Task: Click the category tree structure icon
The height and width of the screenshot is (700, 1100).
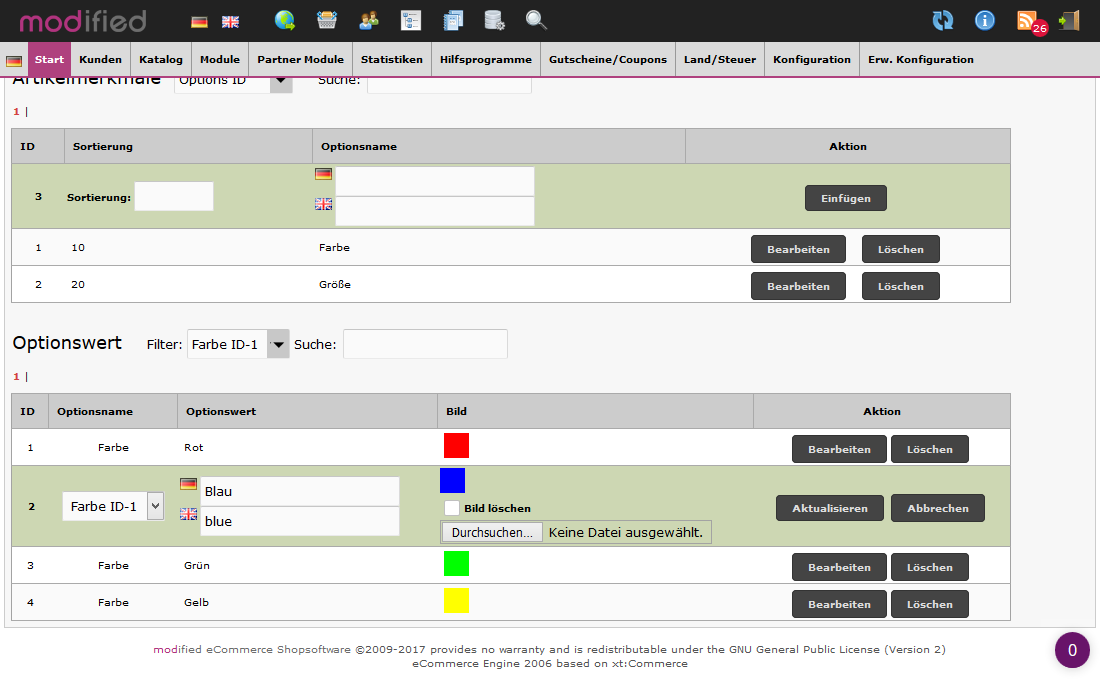Action: tap(411, 20)
